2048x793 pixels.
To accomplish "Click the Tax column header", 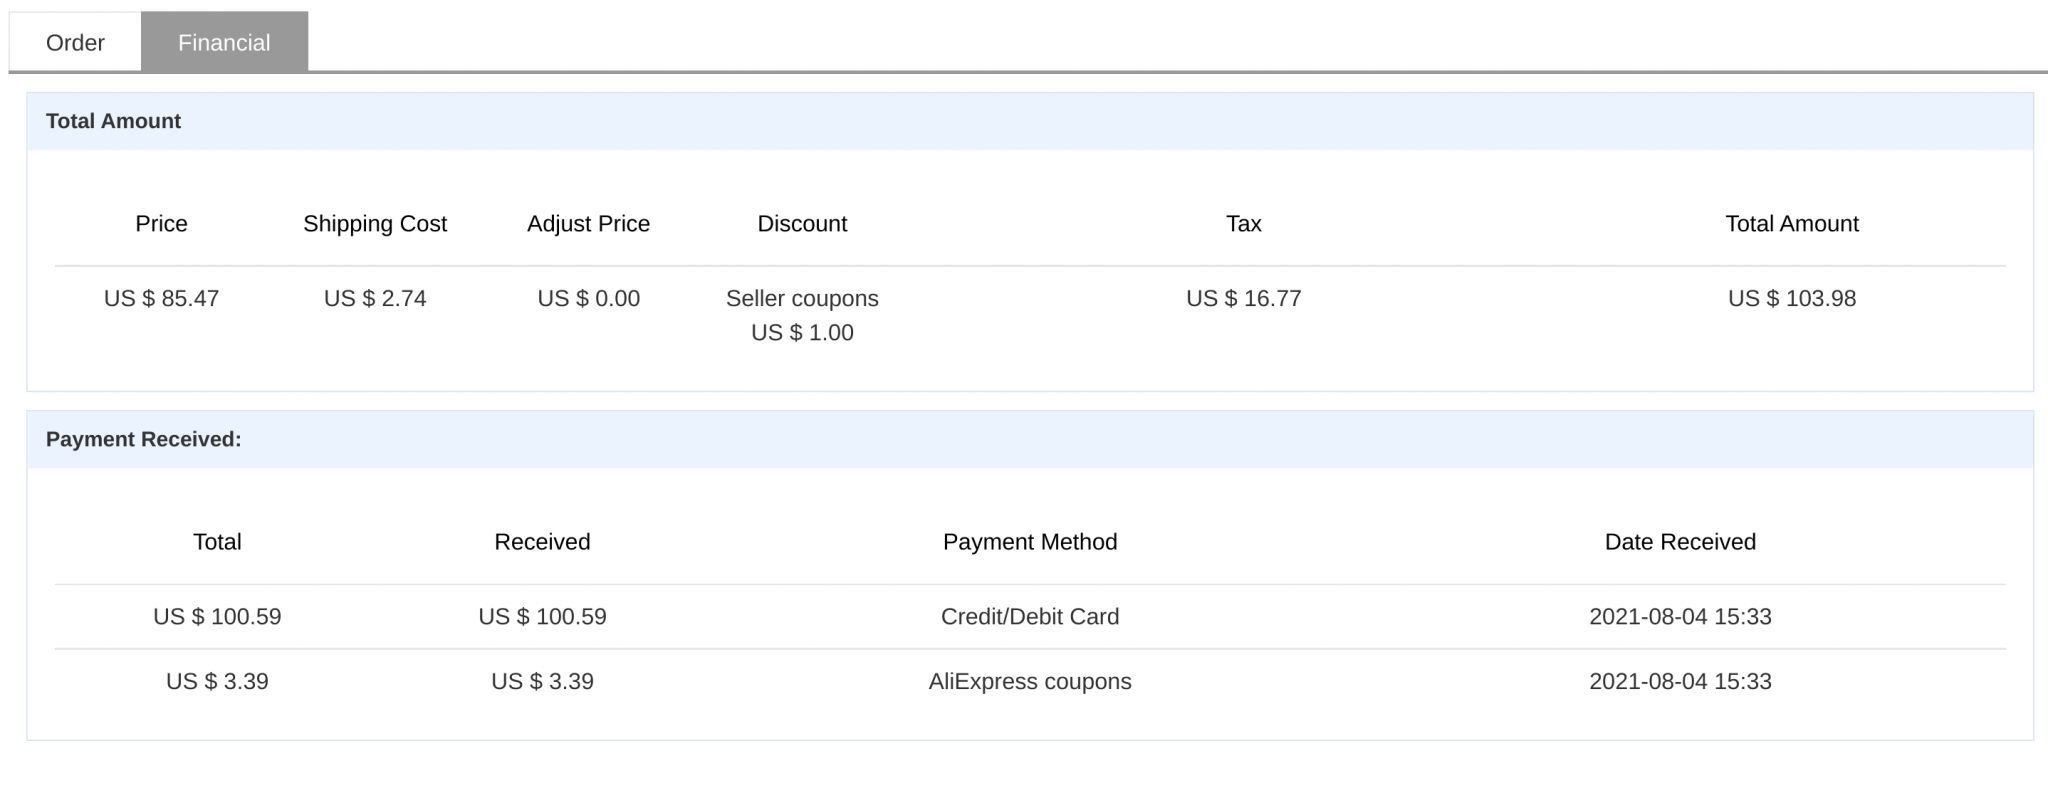I will coord(1243,224).
